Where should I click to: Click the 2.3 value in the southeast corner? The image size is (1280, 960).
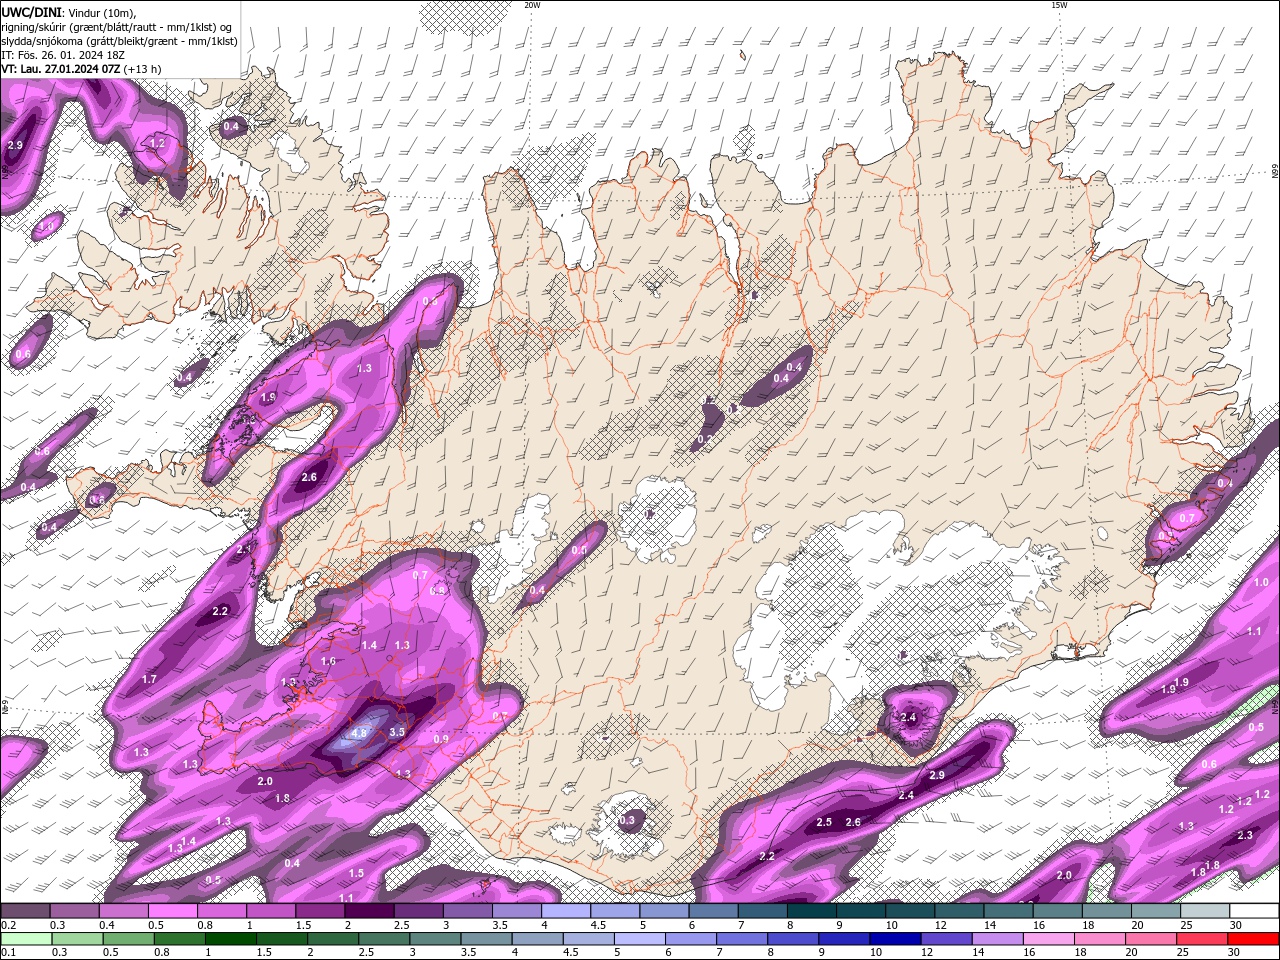pyautogui.click(x=1245, y=835)
